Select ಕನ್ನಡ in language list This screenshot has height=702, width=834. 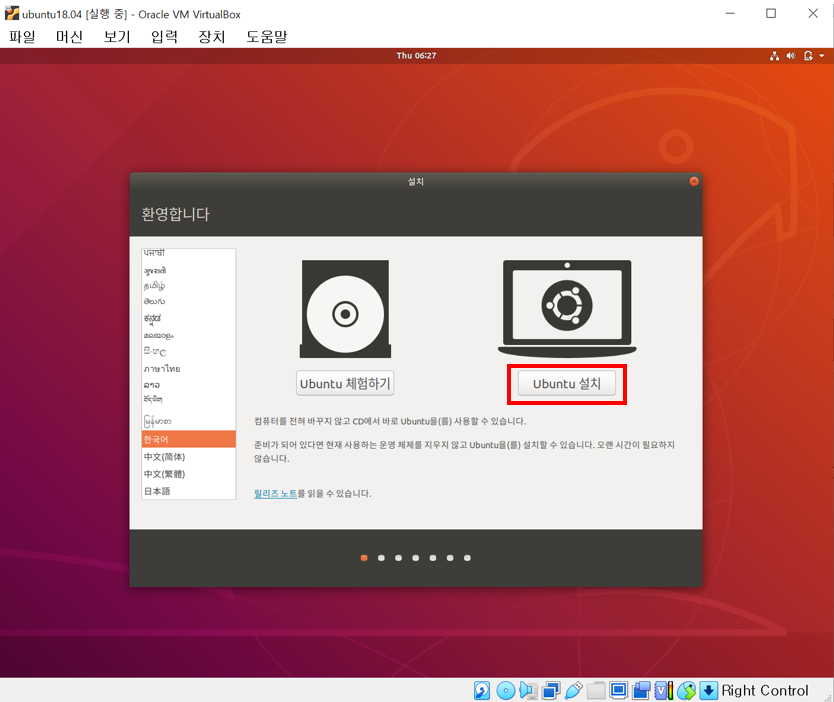[x=189, y=318]
